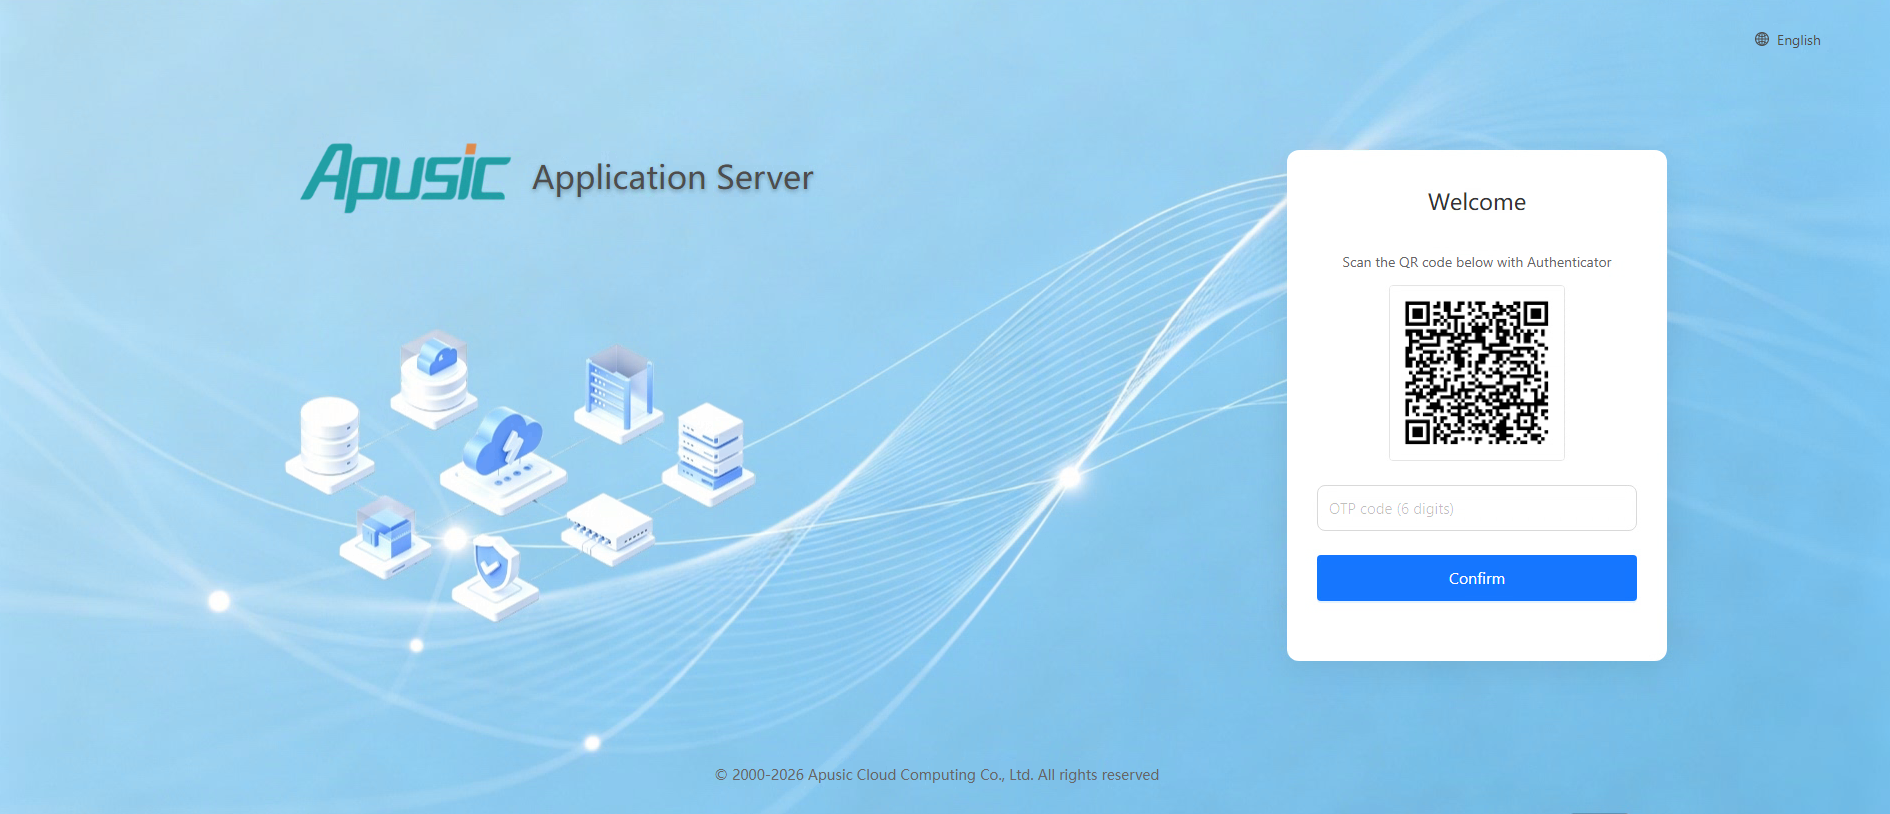The width and height of the screenshot is (1890, 814).
Task: Click the authenticator QR code image
Action: [1476, 373]
